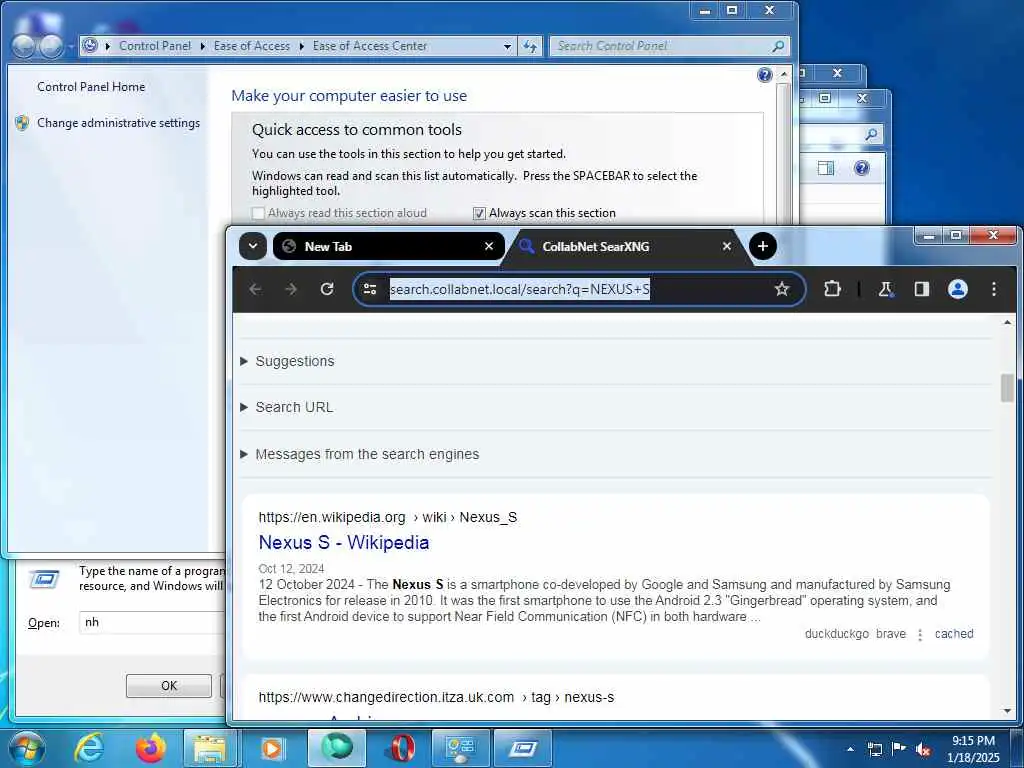Open the Nexus S - Wikipedia result
The height and width of the screenshot is (768, 1024).
[344, 542]
